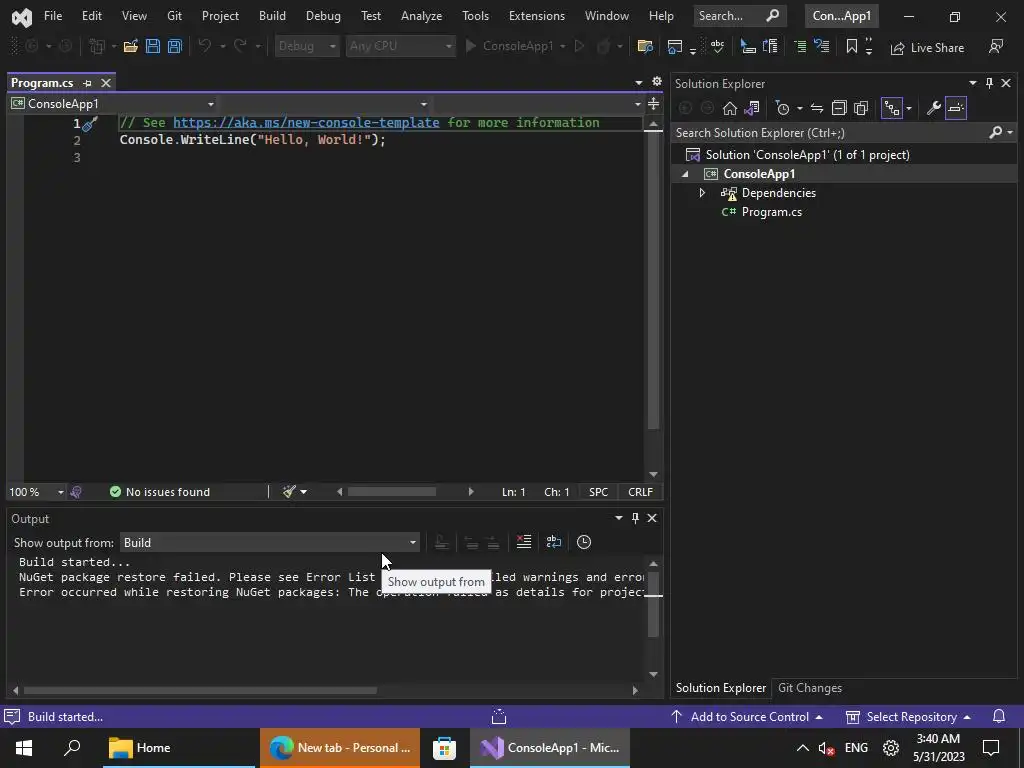Click the notifications bell in status bar

click(999, 717)
